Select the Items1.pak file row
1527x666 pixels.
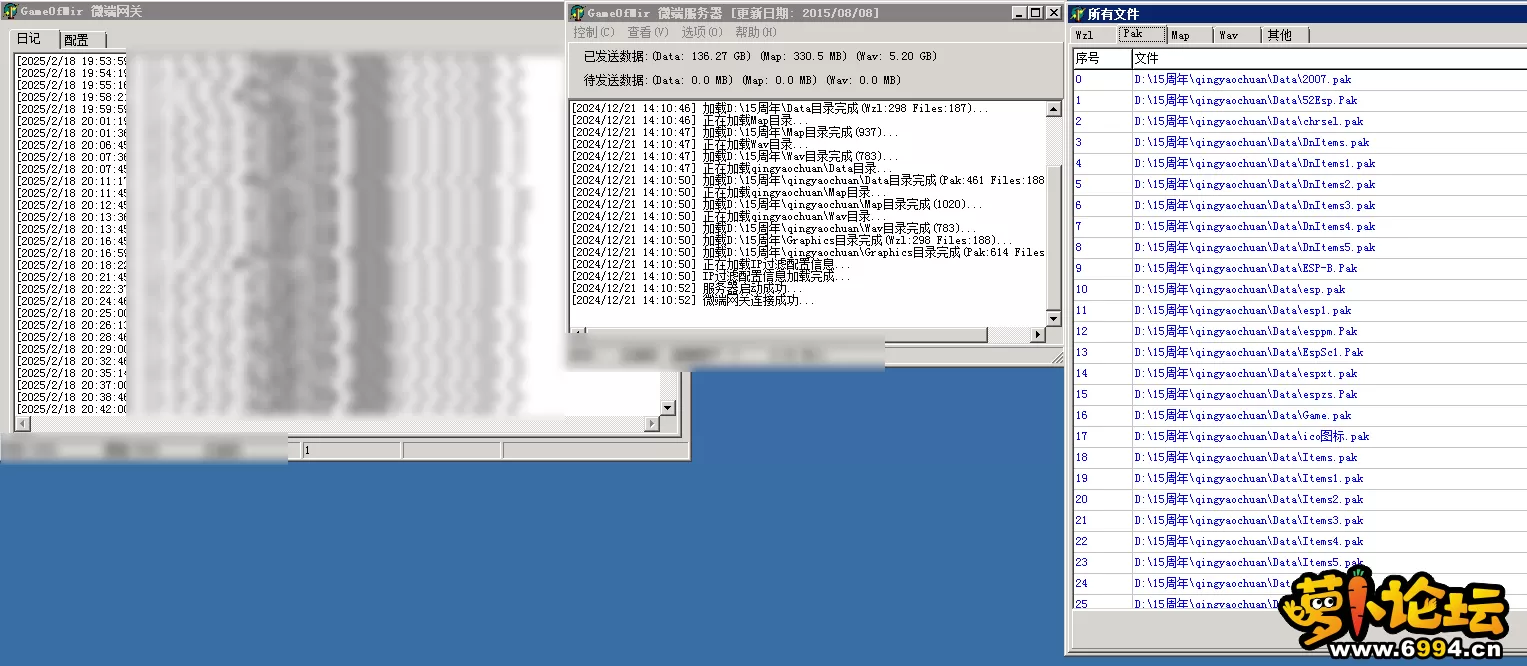point(1298,478)
